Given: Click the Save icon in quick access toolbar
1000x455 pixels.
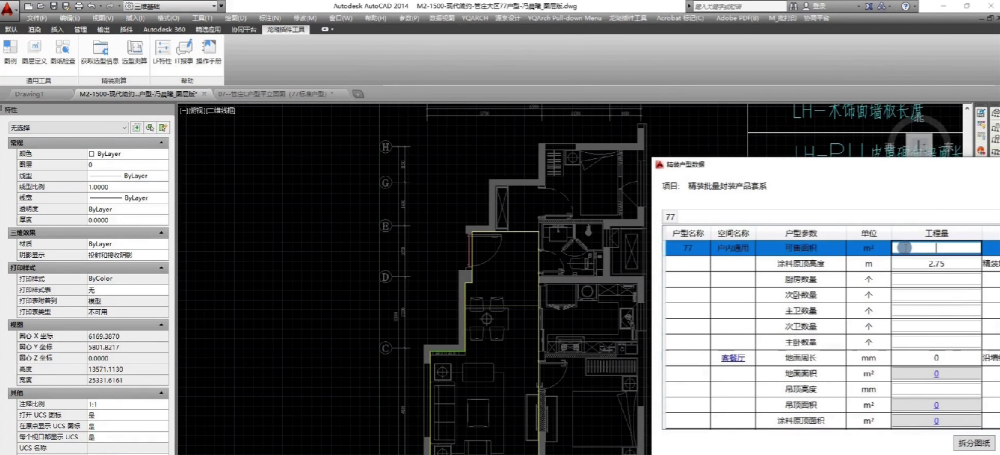Looking at the screenshot, I should [55, 6].
